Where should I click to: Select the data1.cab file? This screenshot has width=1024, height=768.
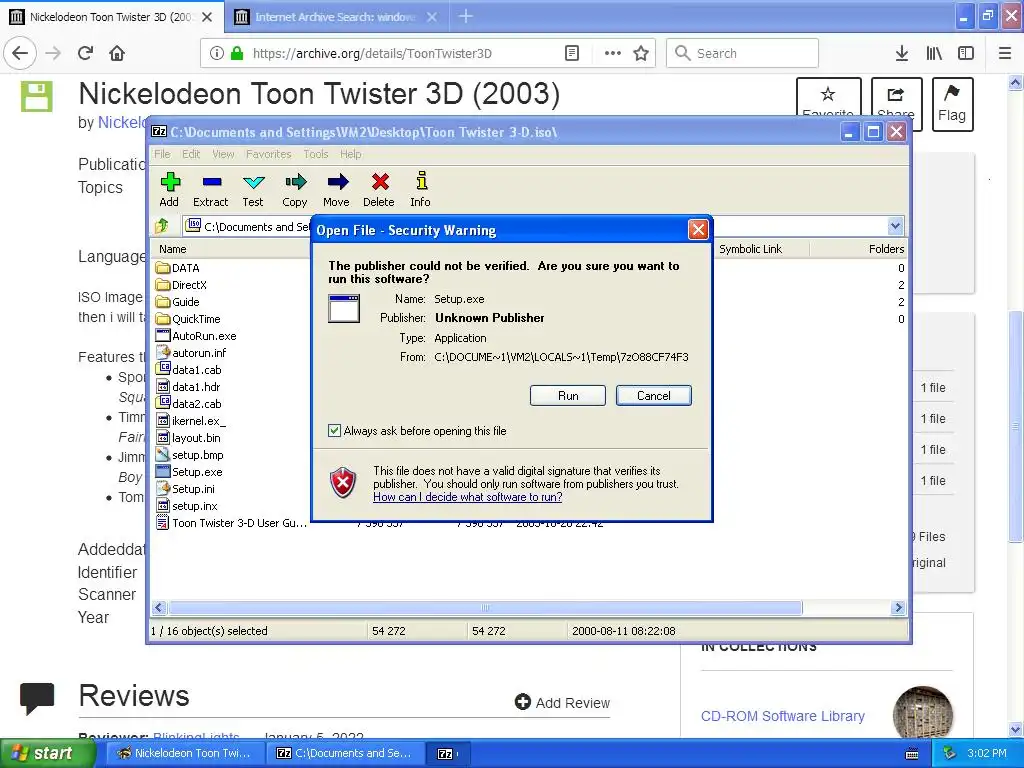[x=189, y=370]
